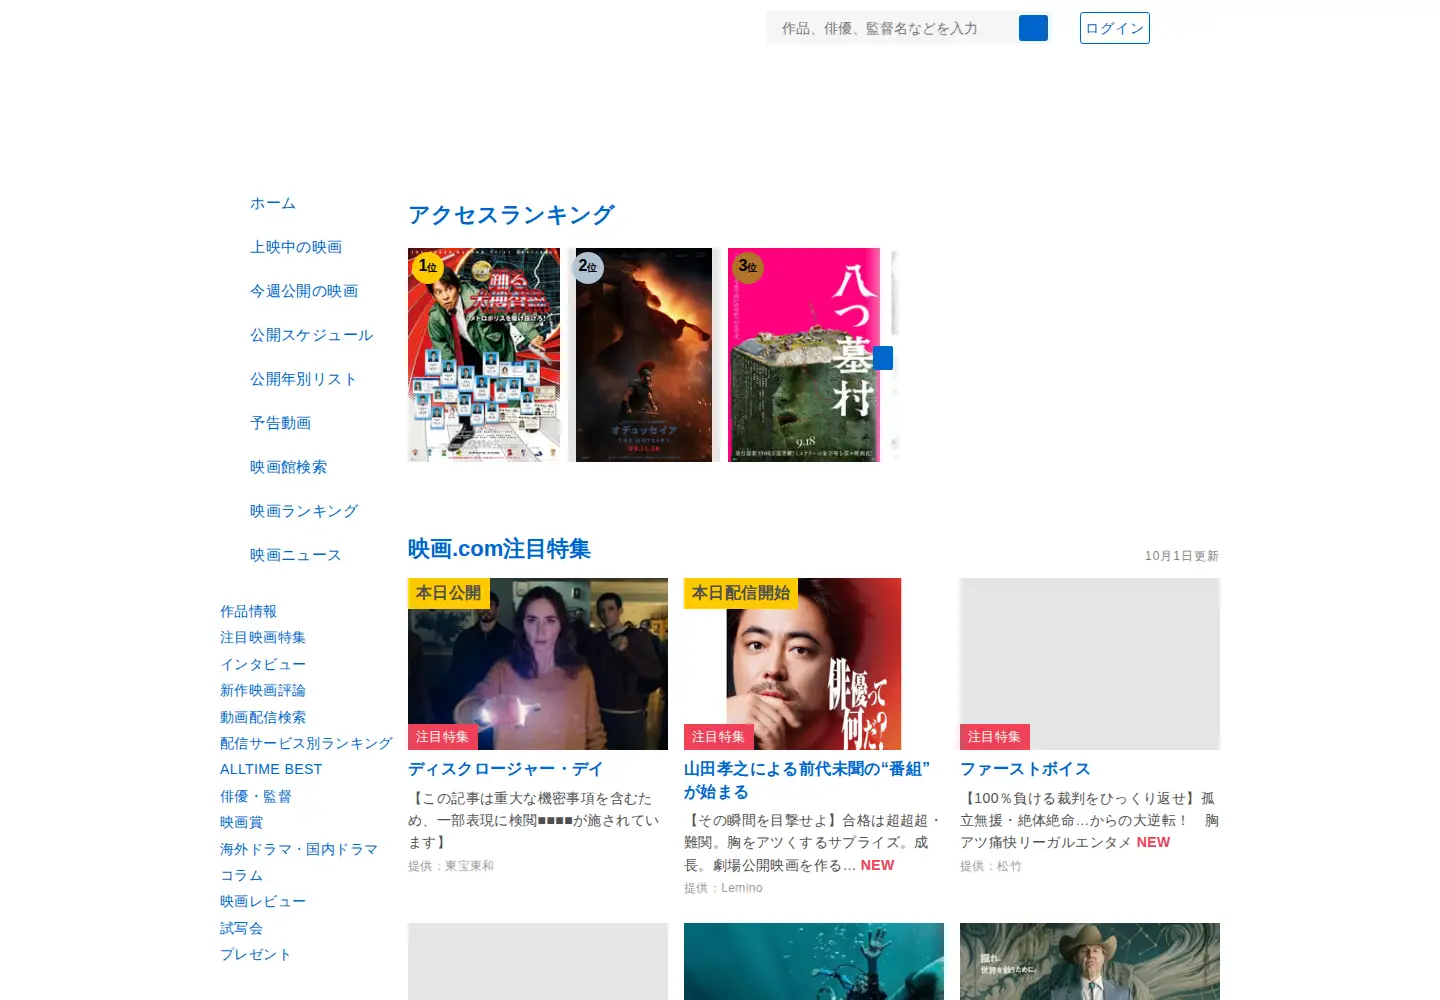Click the ディスクロージャー・デイ title link
This screenshot has height=1000, width=1440.
click(x=505, y=769)
